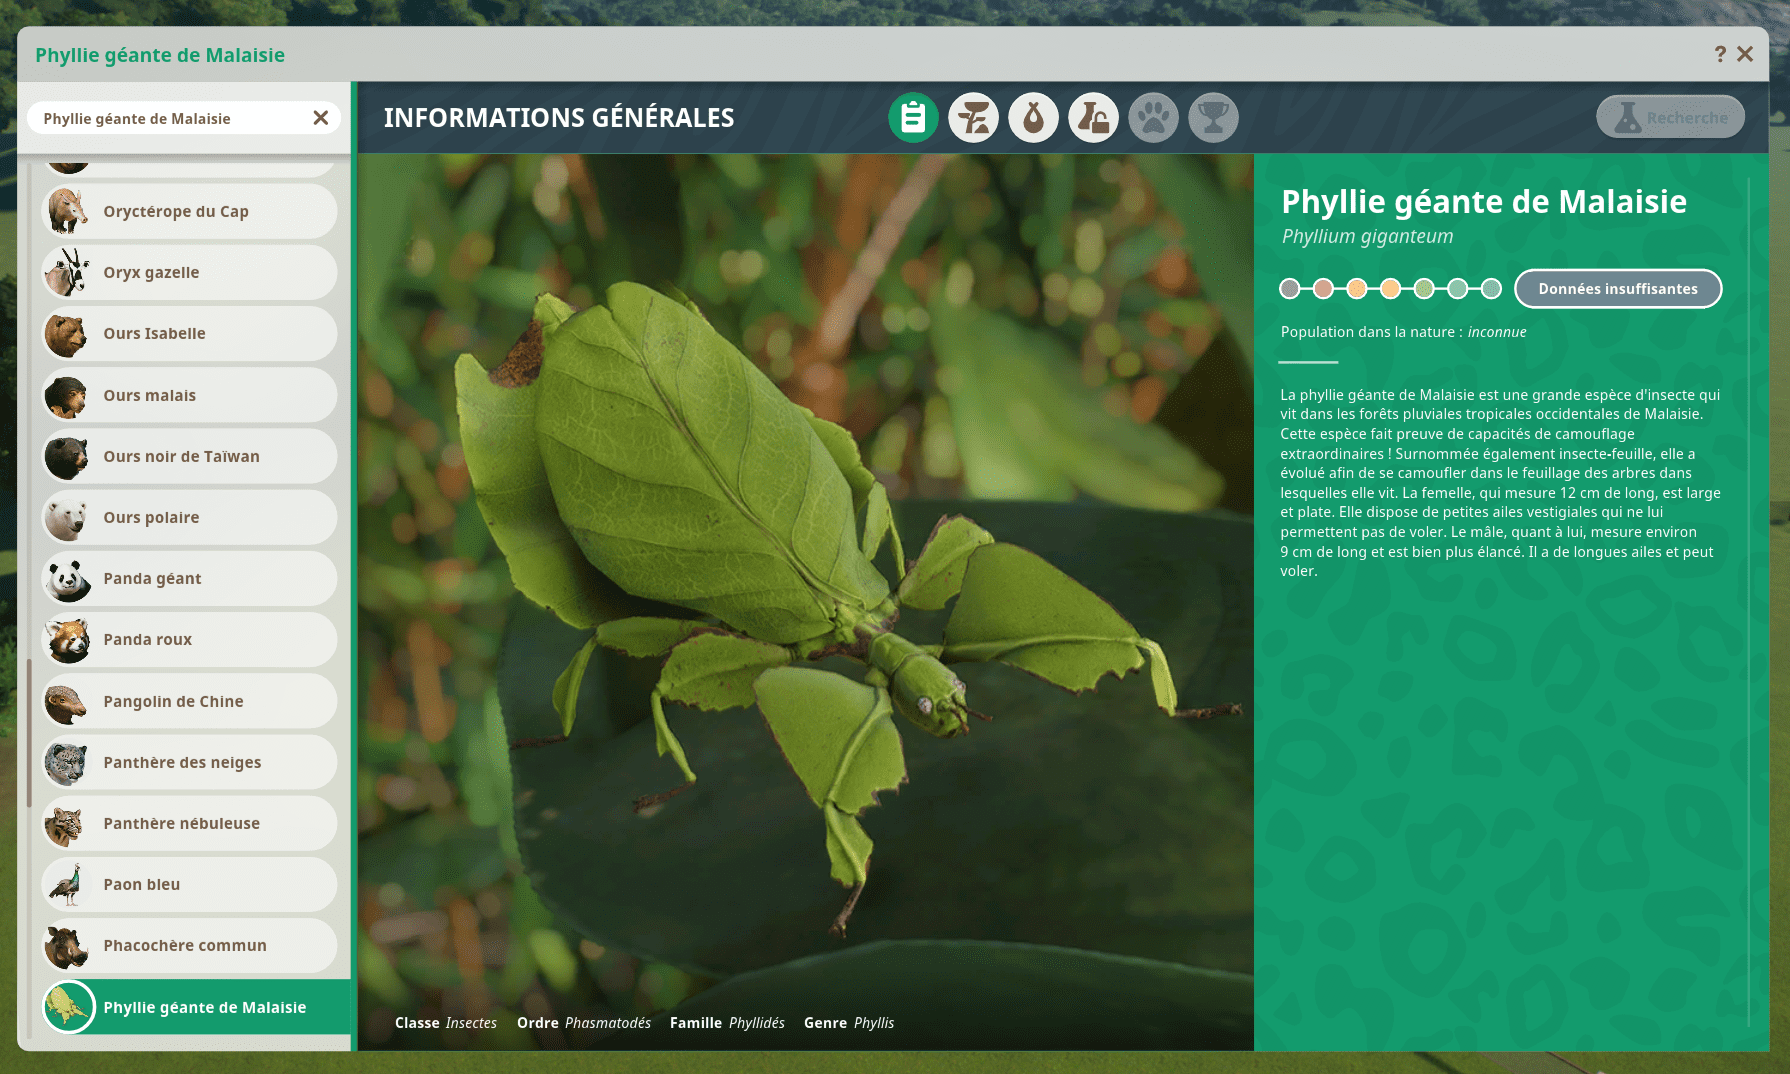The image size is (1790, 1074).
Task: Open the enrichment and locked research tab
Action: (1093, 118)
